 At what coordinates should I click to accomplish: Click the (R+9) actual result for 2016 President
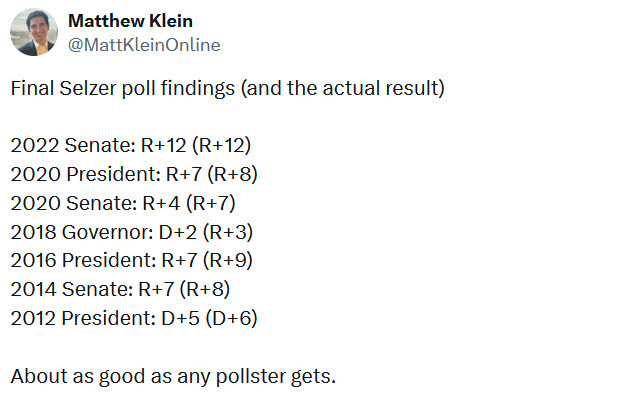228,260
